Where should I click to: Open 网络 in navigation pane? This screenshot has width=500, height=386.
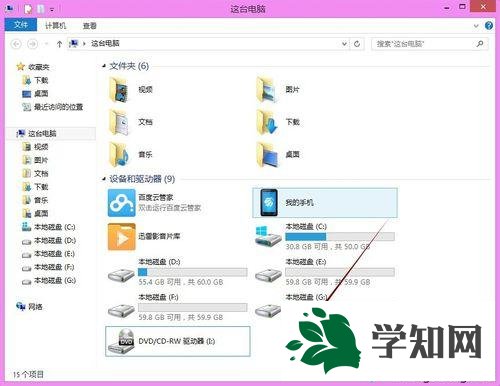click(x=35, y=307)
